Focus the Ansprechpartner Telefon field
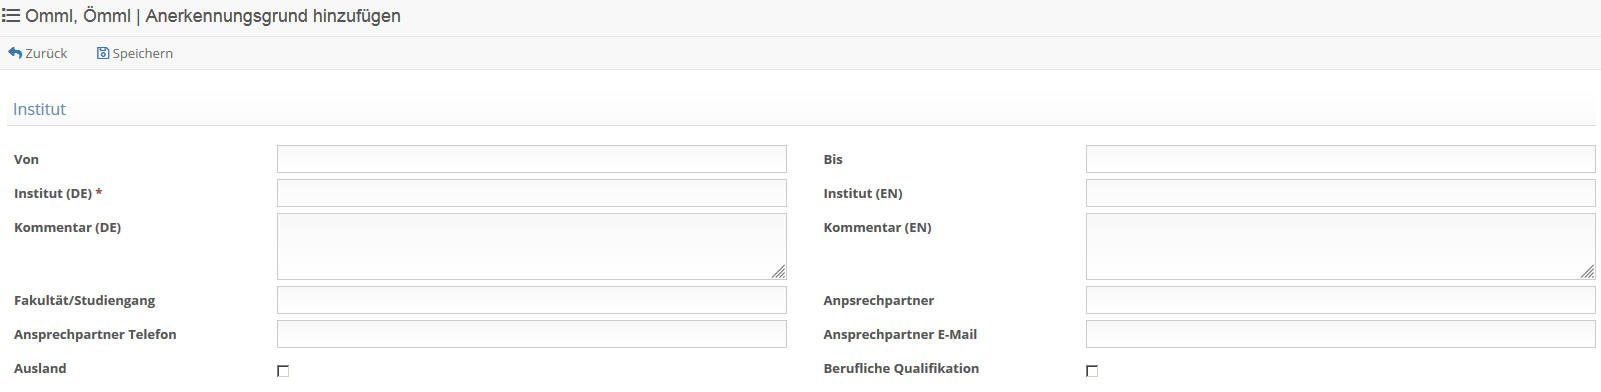This screenshot has height=392, width=1601. [532, 334]
